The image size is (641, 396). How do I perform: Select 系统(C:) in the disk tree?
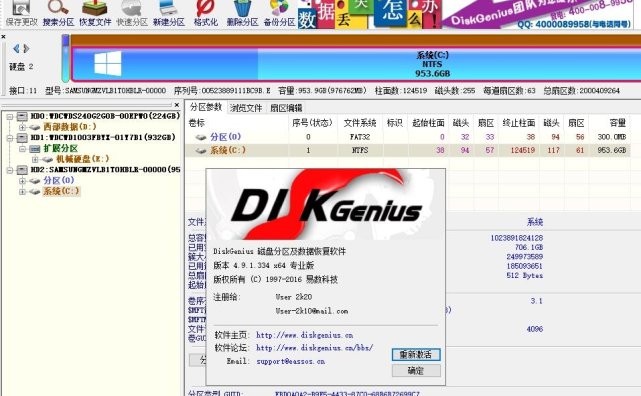(x=61, y=191)
